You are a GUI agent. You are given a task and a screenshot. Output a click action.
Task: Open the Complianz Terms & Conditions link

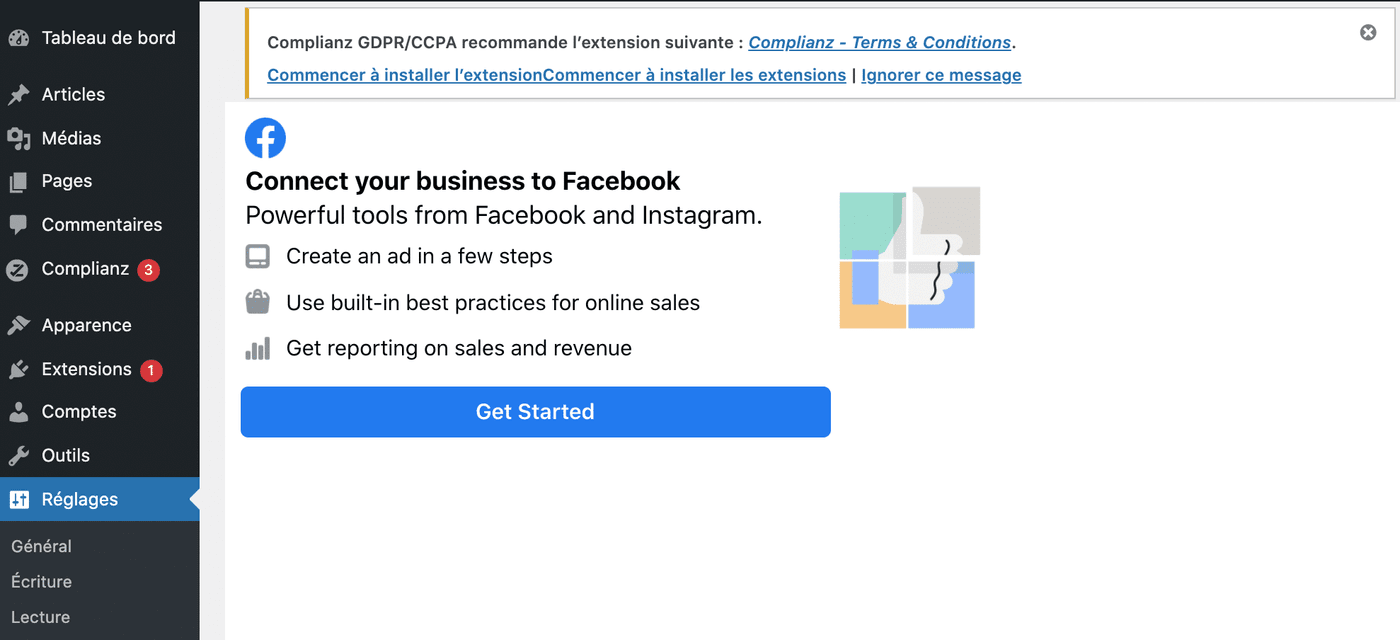point(879,42)
